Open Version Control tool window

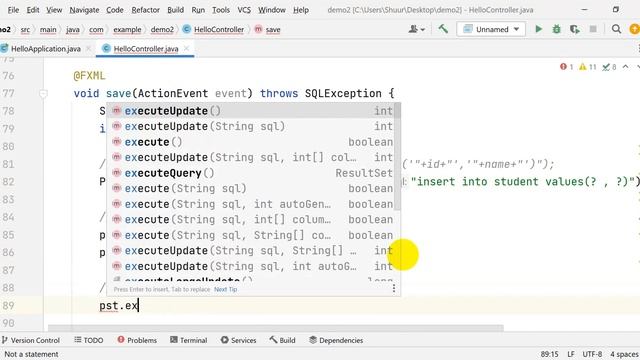31,340
